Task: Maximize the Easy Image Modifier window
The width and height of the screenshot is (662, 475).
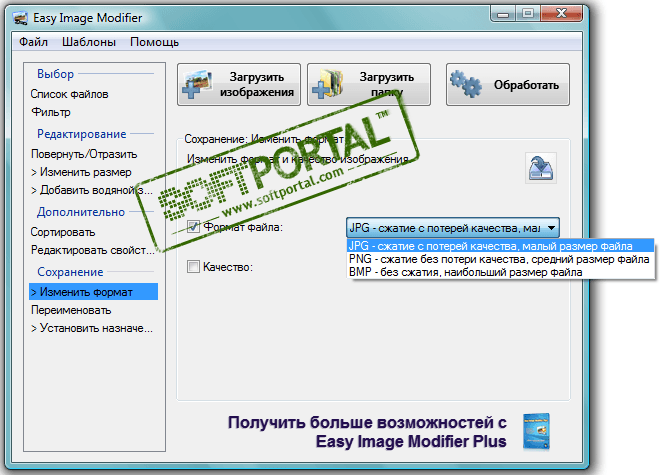Action: [528, 14]
